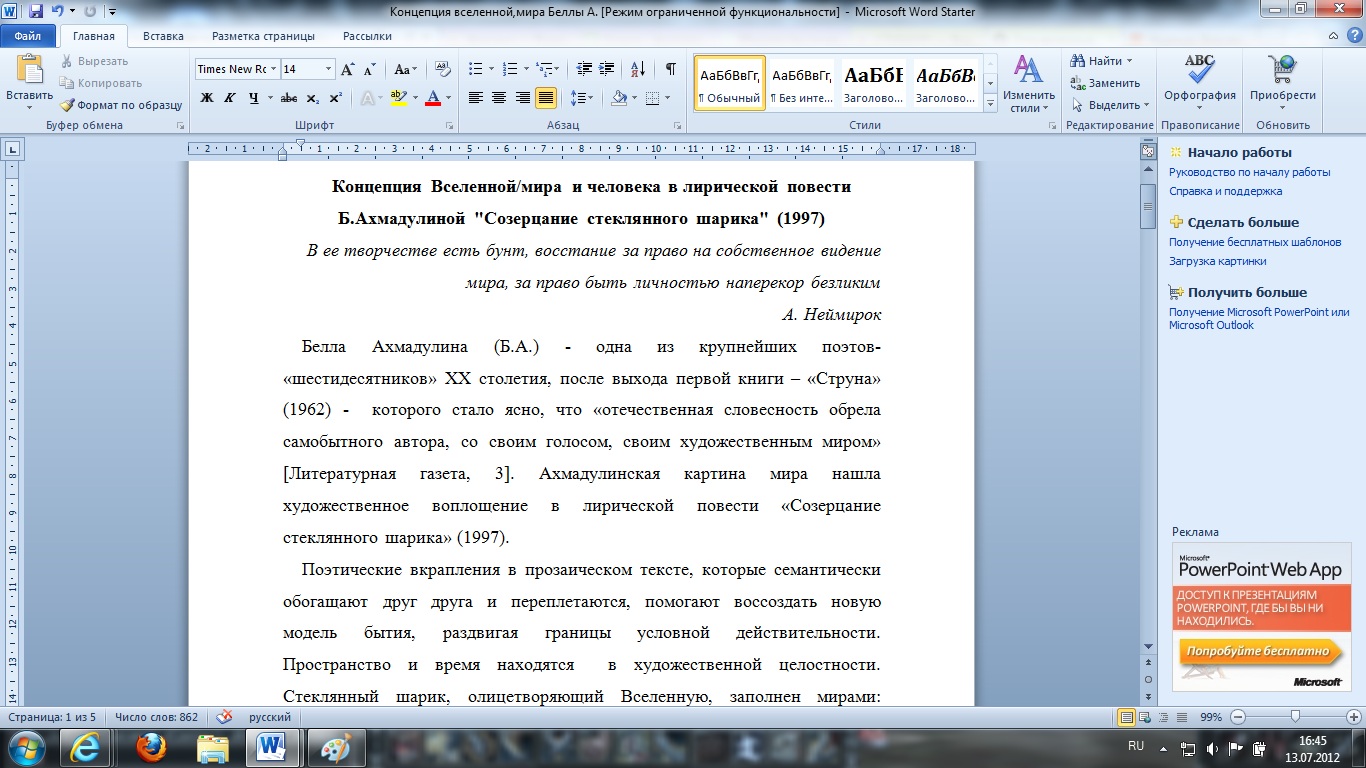Open the Change Case (Aa) dropdown

406,70
